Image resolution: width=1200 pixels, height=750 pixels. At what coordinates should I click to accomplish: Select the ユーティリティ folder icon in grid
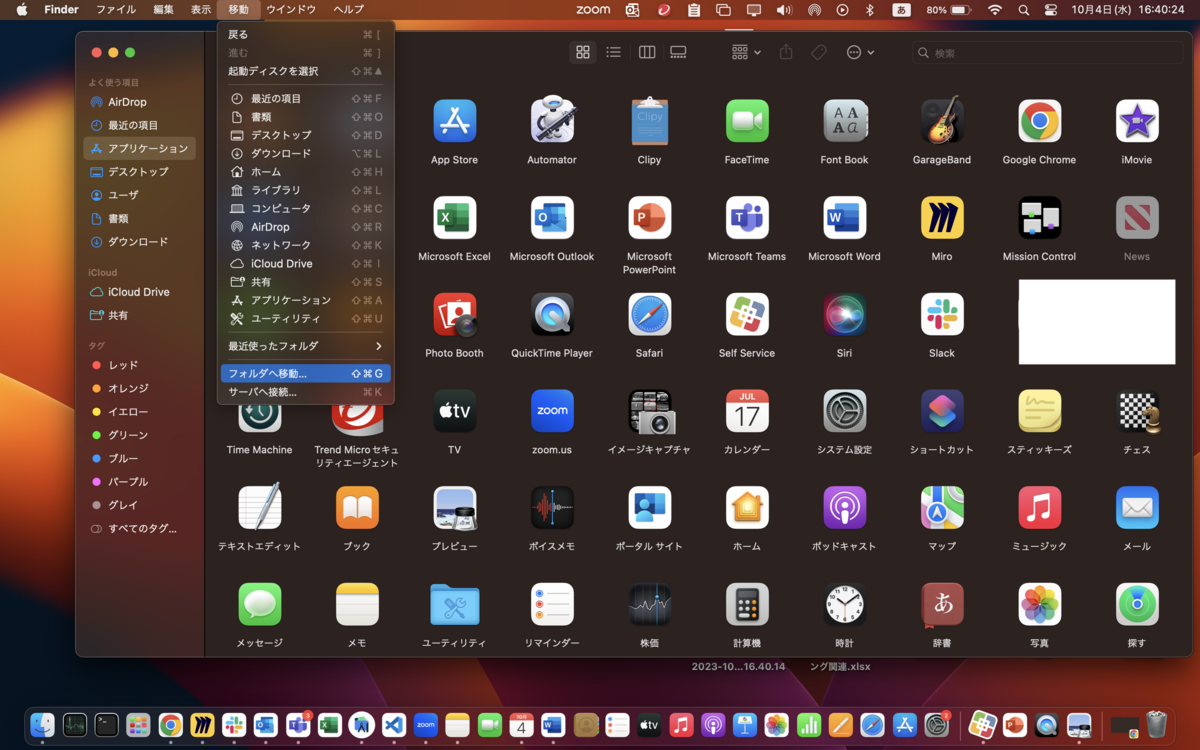(454, 605)
